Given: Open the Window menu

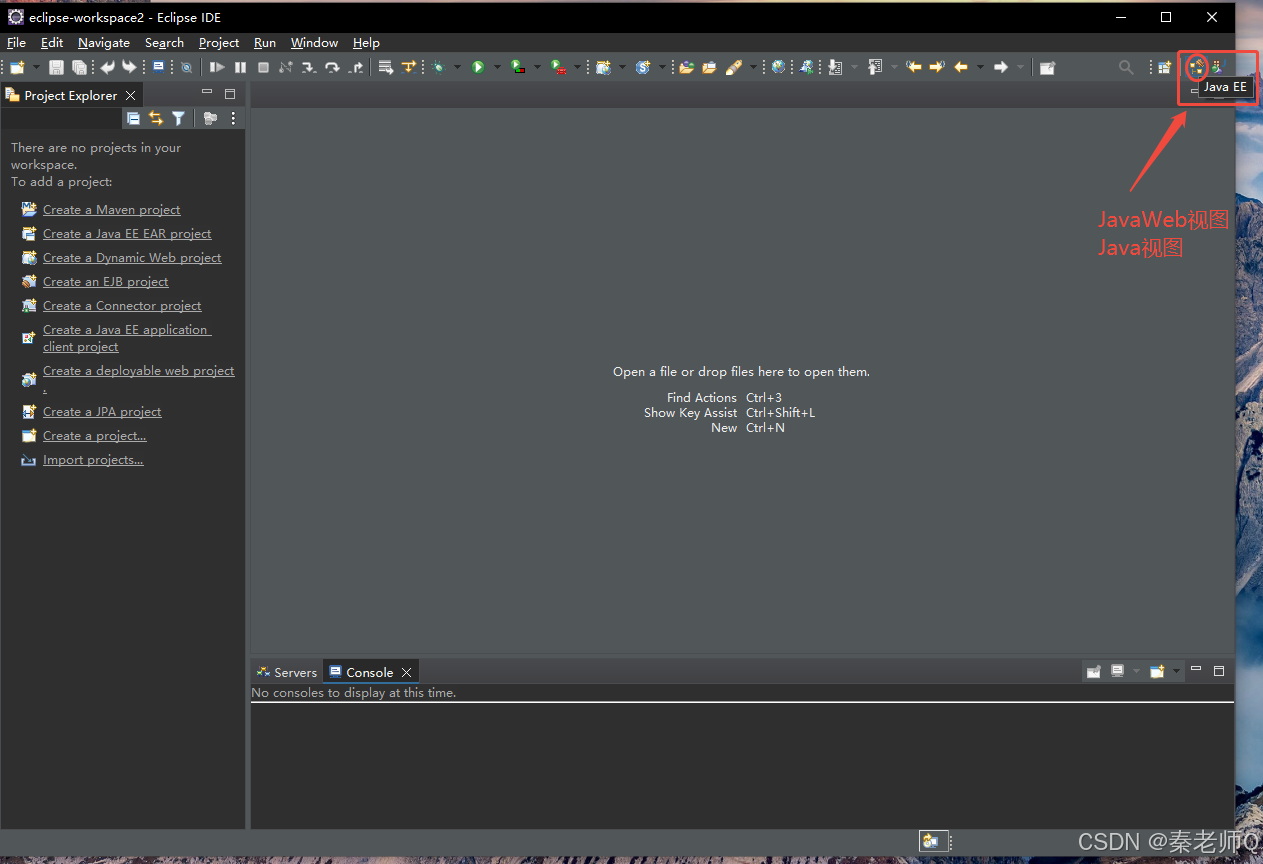Looking at the screenshot, I should pos(314,42).
